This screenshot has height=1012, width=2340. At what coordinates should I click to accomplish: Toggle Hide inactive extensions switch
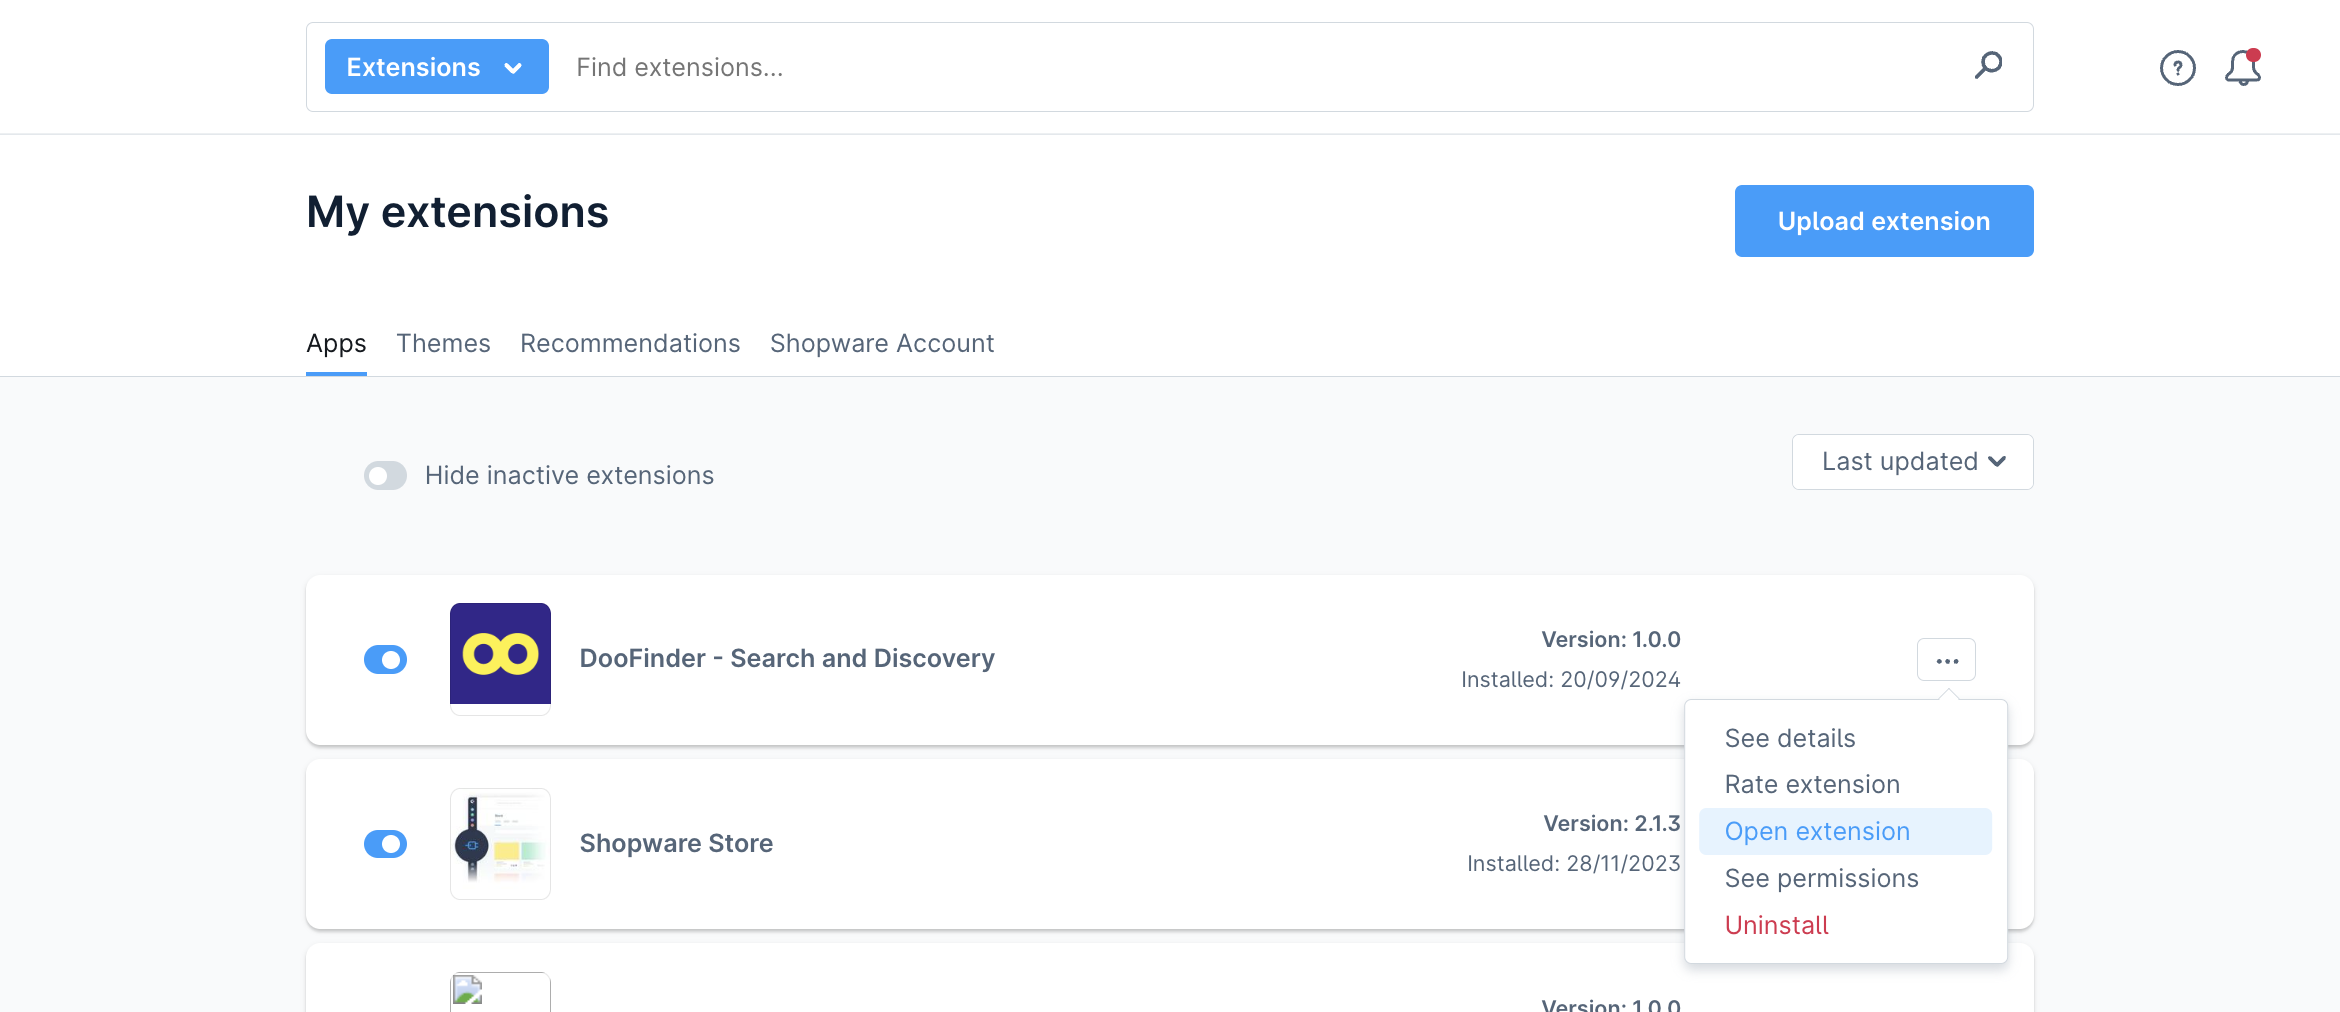385,475
